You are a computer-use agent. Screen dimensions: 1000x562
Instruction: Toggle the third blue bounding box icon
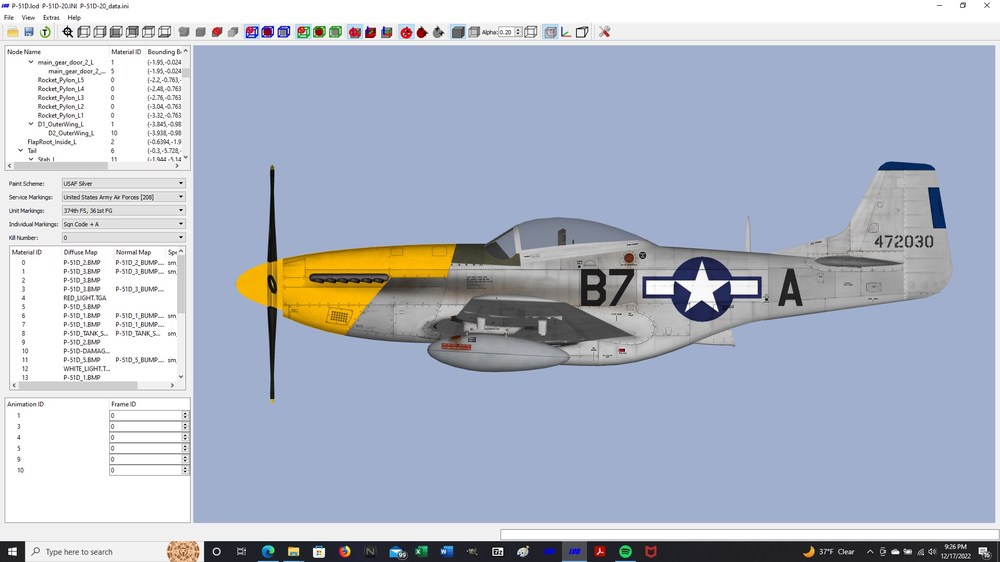click(x=284, y=32)
